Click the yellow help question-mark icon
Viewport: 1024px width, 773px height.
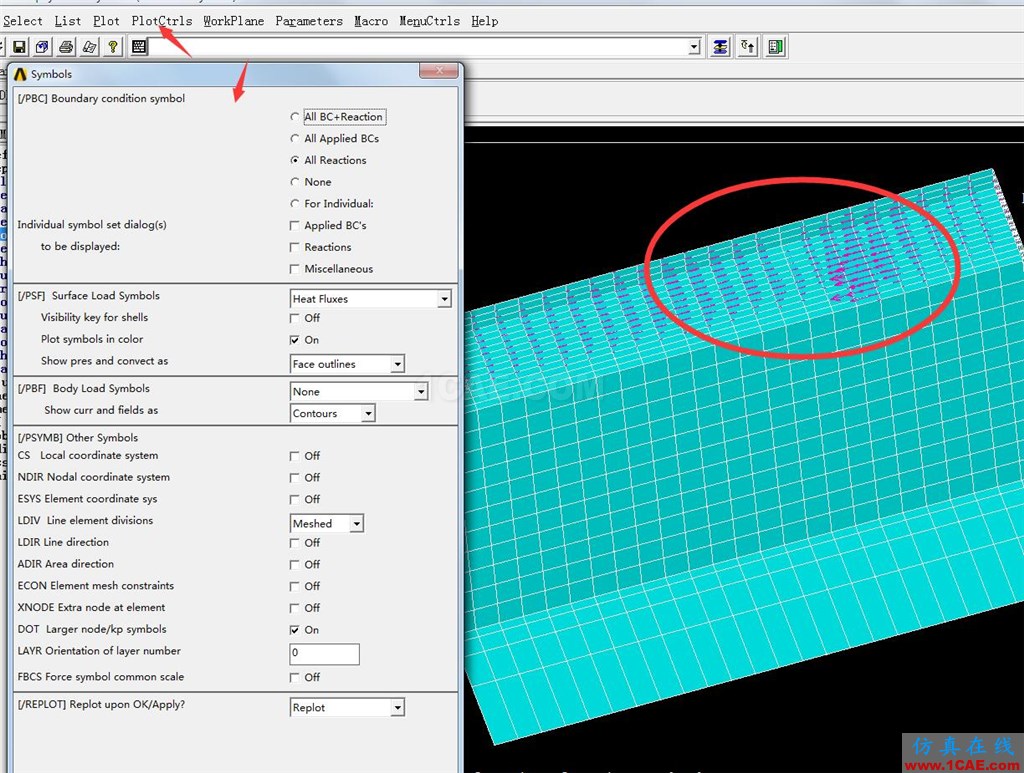[113, 46]
